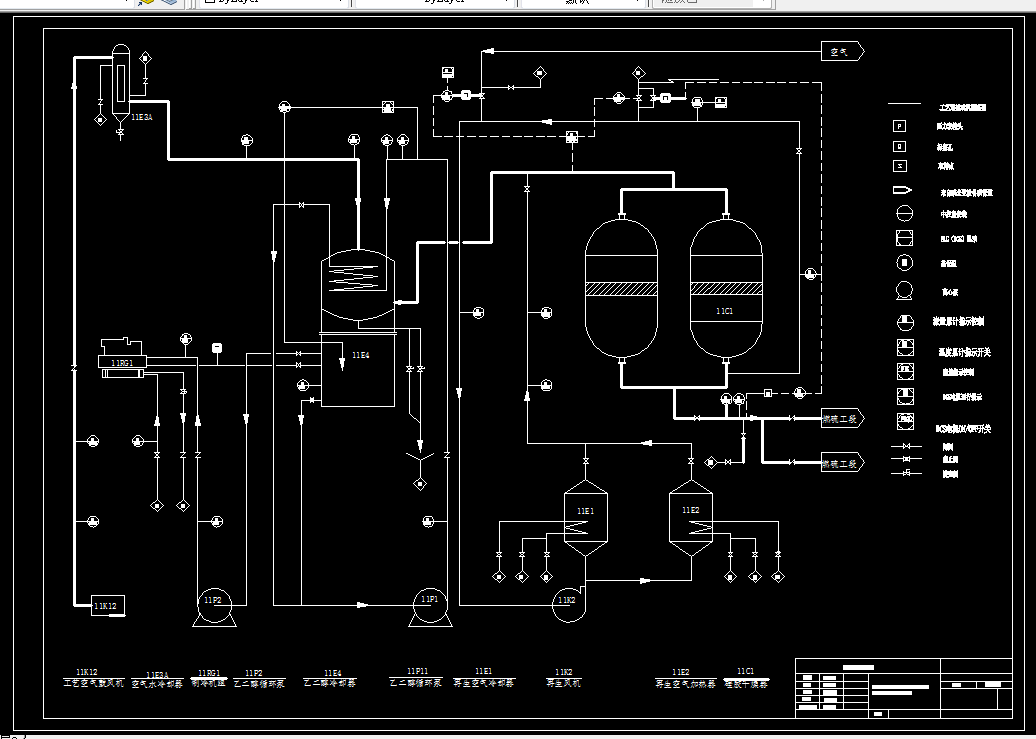
Task: Select the drain funnel symbol below 11E4
Action: 420,456
